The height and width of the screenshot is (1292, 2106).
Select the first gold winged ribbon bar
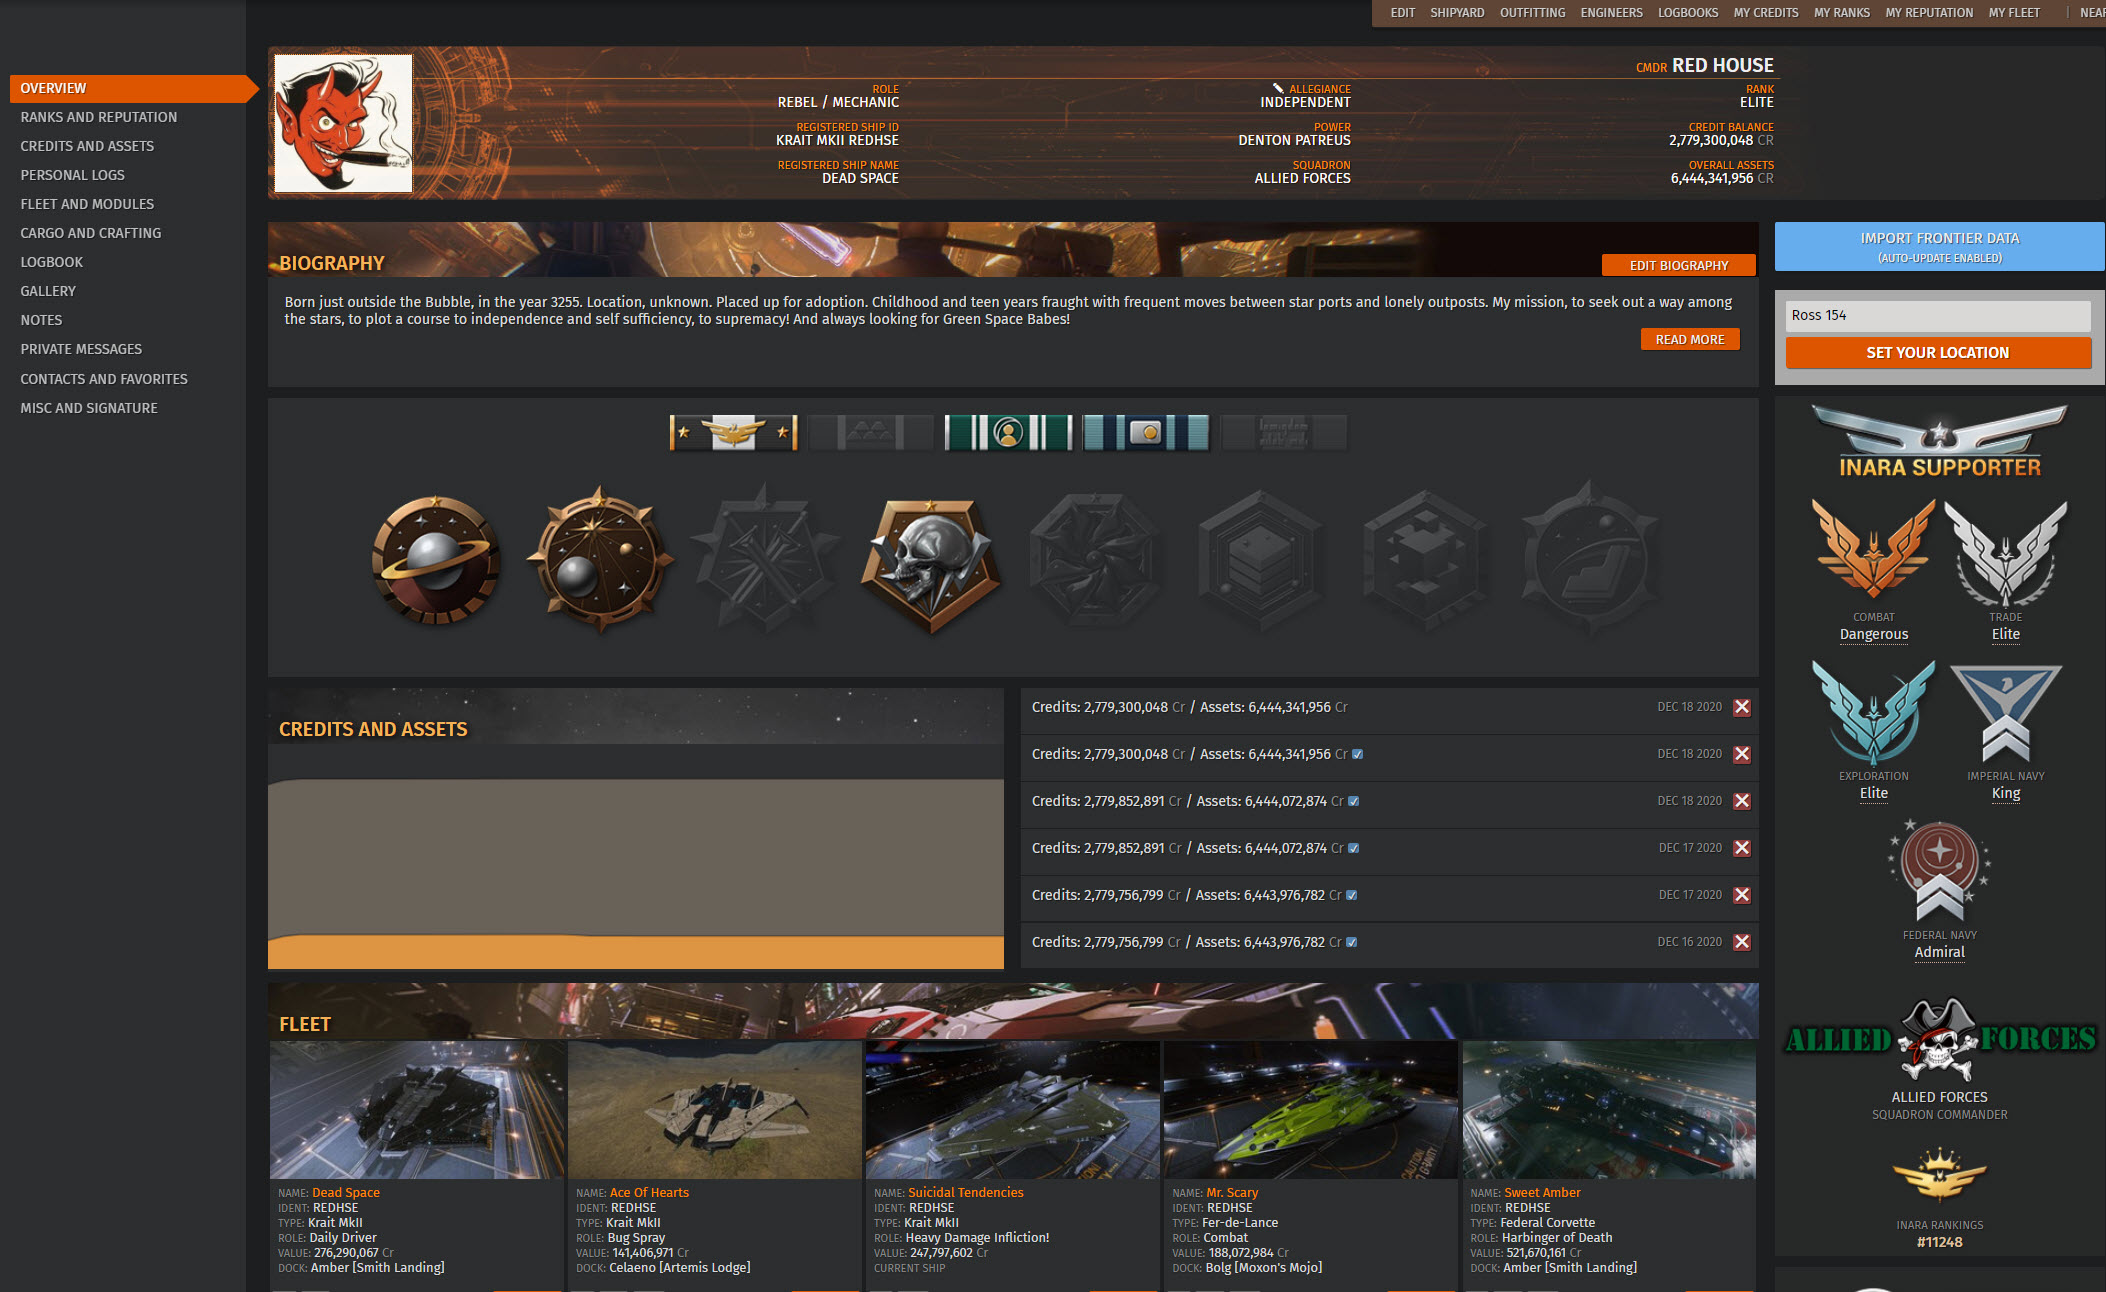(733, 433)
